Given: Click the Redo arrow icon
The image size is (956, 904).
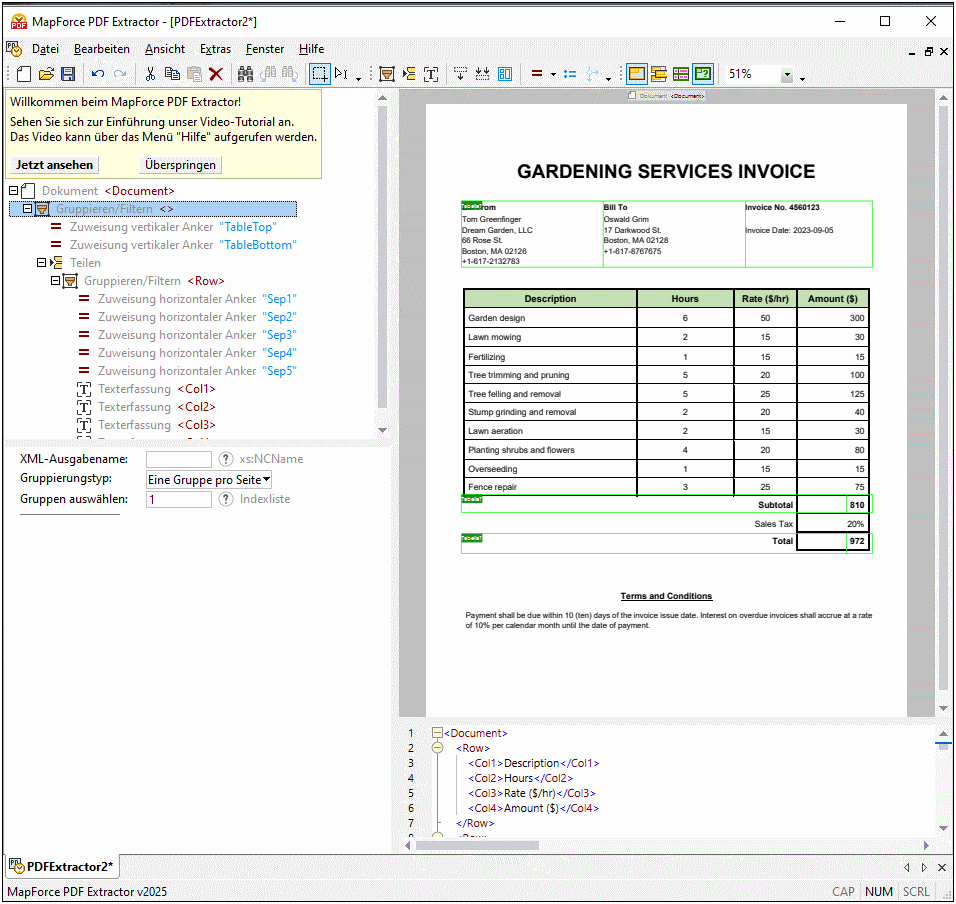Looking at the screenshot, I should pos(120,74).
